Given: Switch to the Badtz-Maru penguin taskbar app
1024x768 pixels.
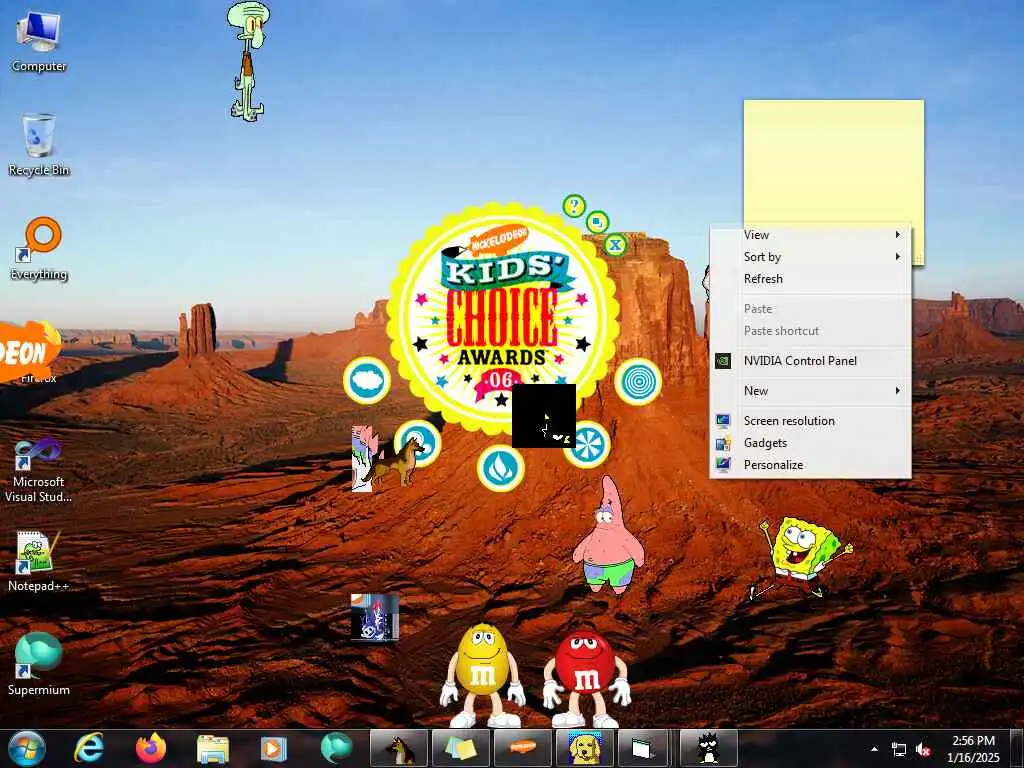Looking at the screenshot, I should point(709,748).
